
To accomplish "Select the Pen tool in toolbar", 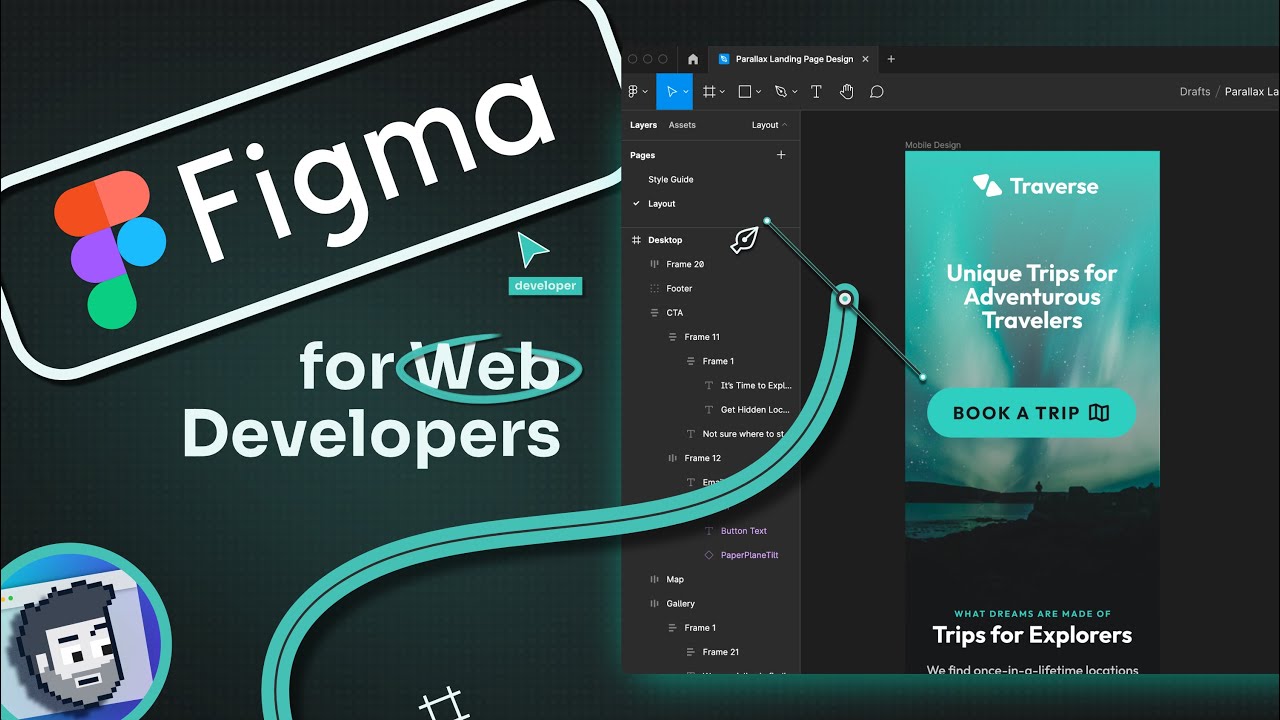I will click(781, 91).
